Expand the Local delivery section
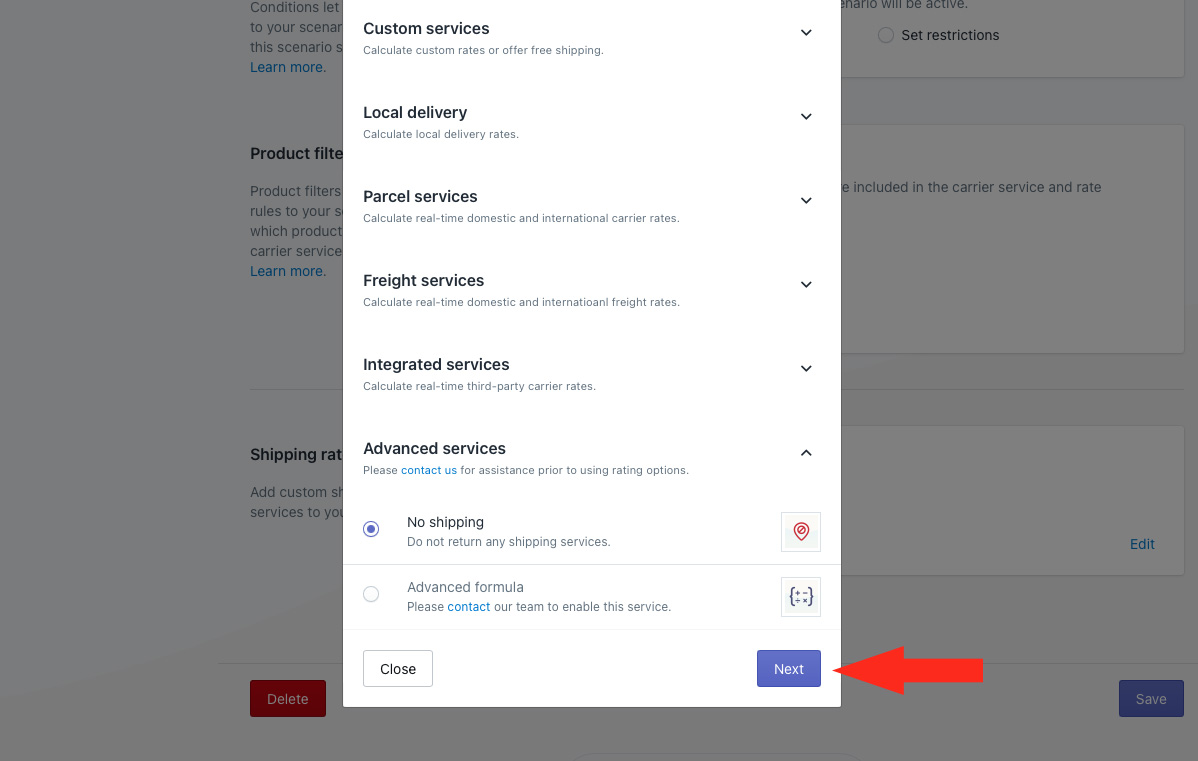Image resolution: width=1198 pixels, height=761 pixels. [x=806, y=116]
